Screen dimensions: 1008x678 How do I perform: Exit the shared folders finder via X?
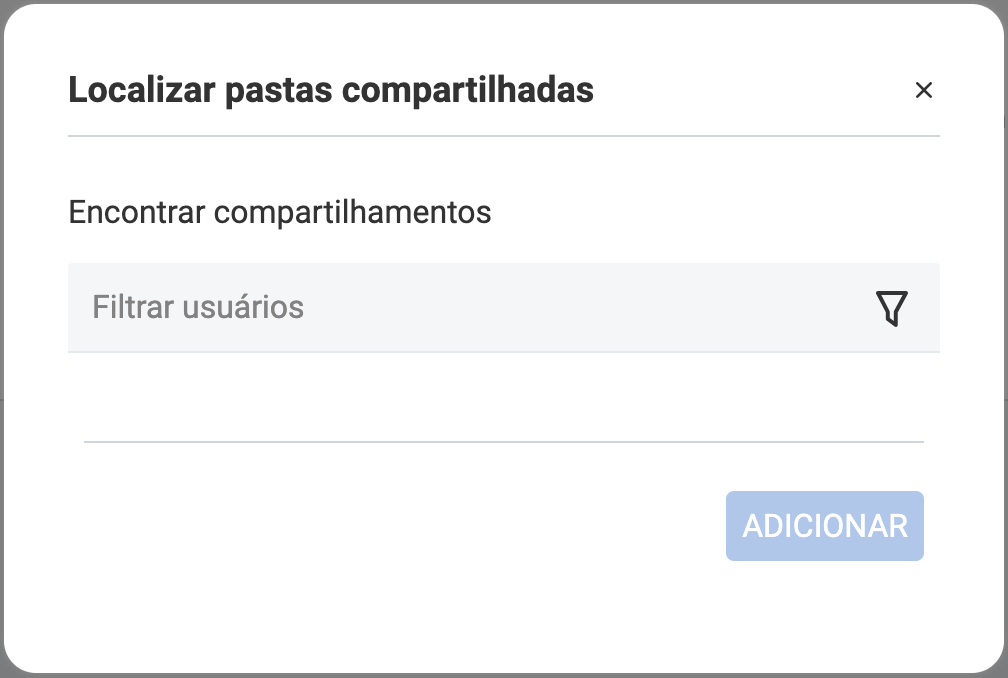tap(923, 91)
